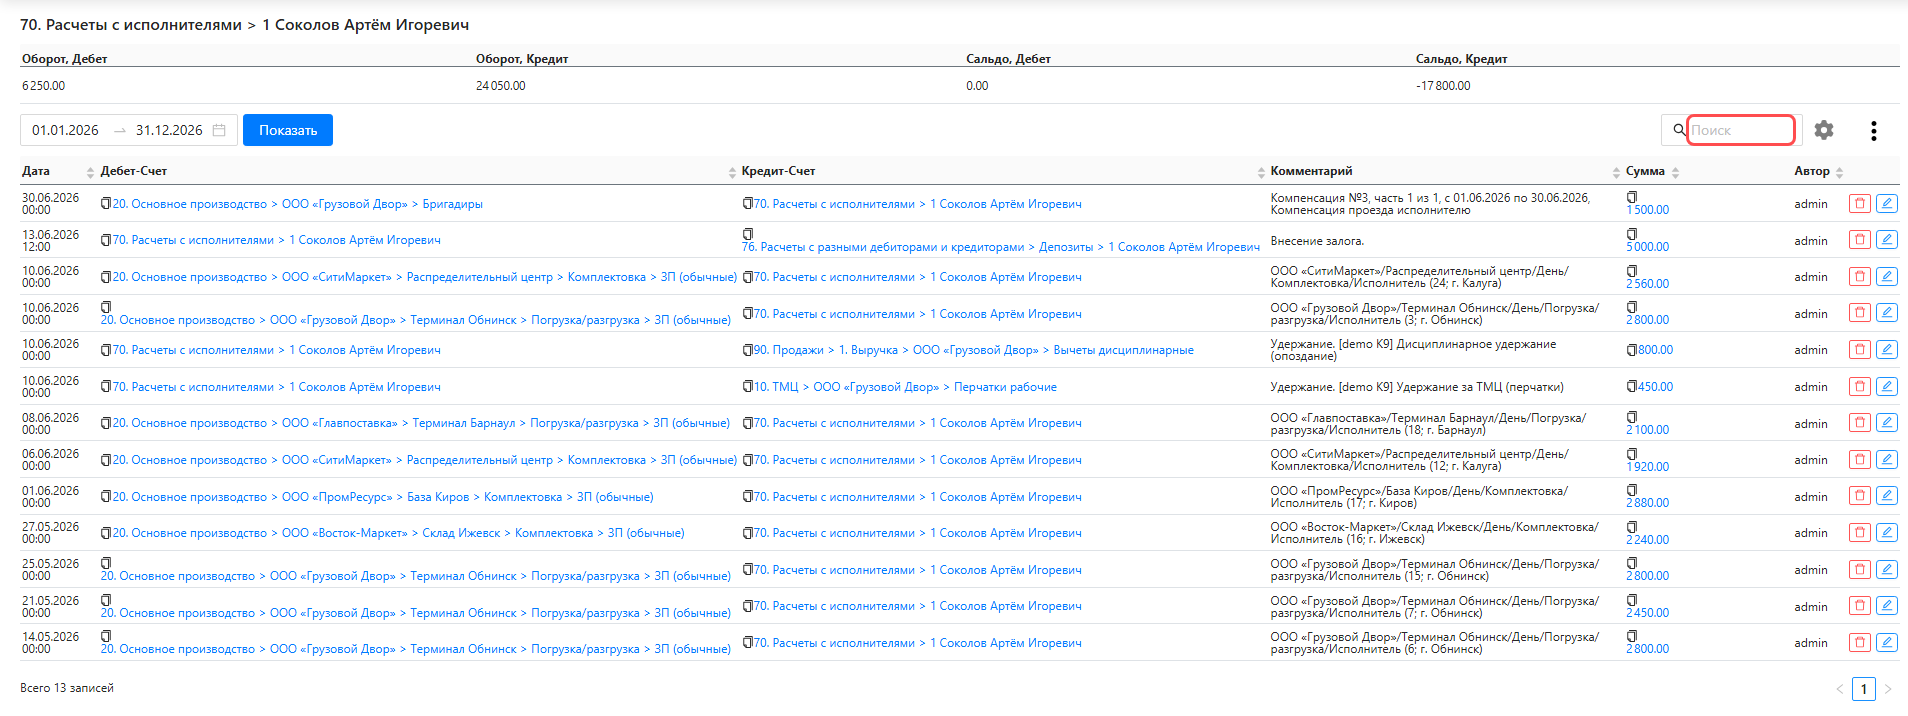The image size is (1908, 716).
Task: Click start date 01.01.2026 field
Action: coord(65,130)
